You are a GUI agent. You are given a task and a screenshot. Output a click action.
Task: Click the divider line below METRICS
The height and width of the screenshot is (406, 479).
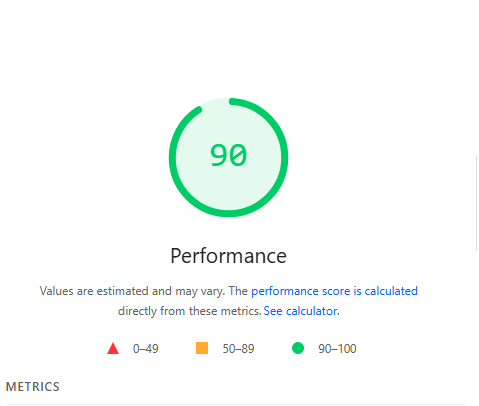click(235, 405)
